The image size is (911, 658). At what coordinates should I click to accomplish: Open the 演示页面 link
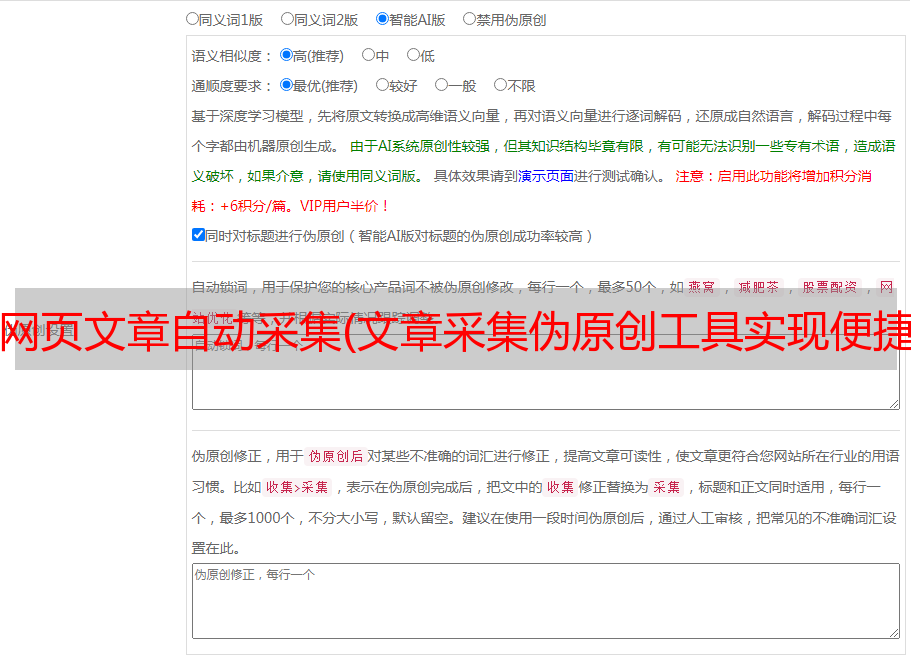point(546,176)
